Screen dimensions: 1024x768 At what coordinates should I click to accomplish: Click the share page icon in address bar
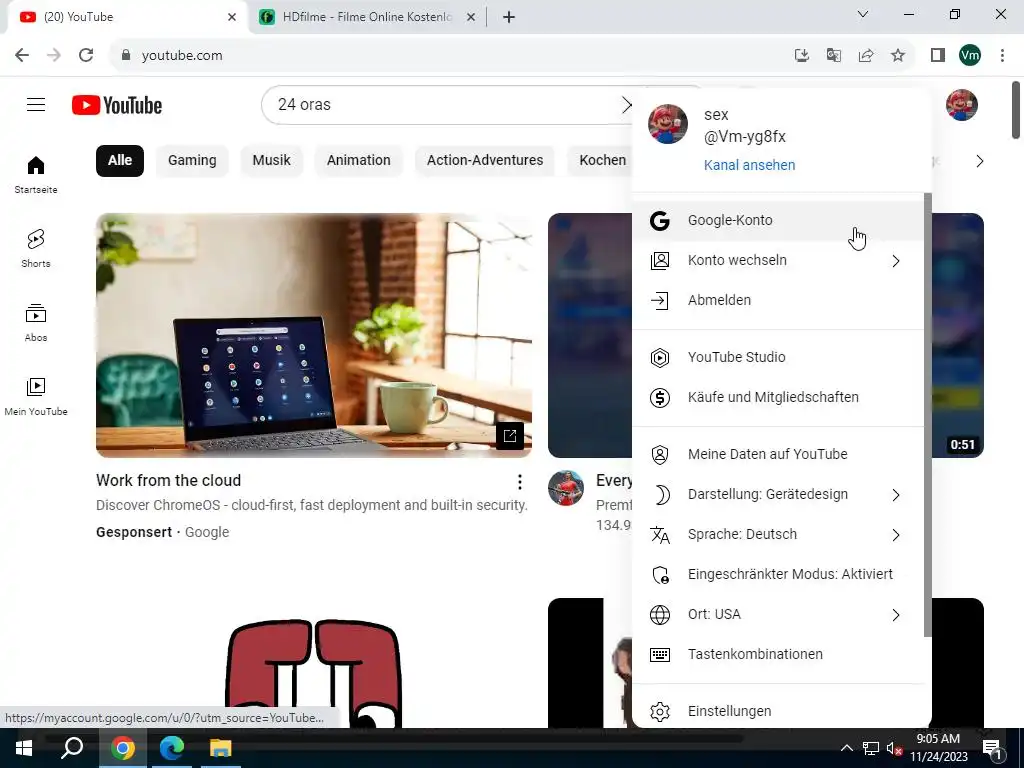pyautogui.click(x=866, y=55)
